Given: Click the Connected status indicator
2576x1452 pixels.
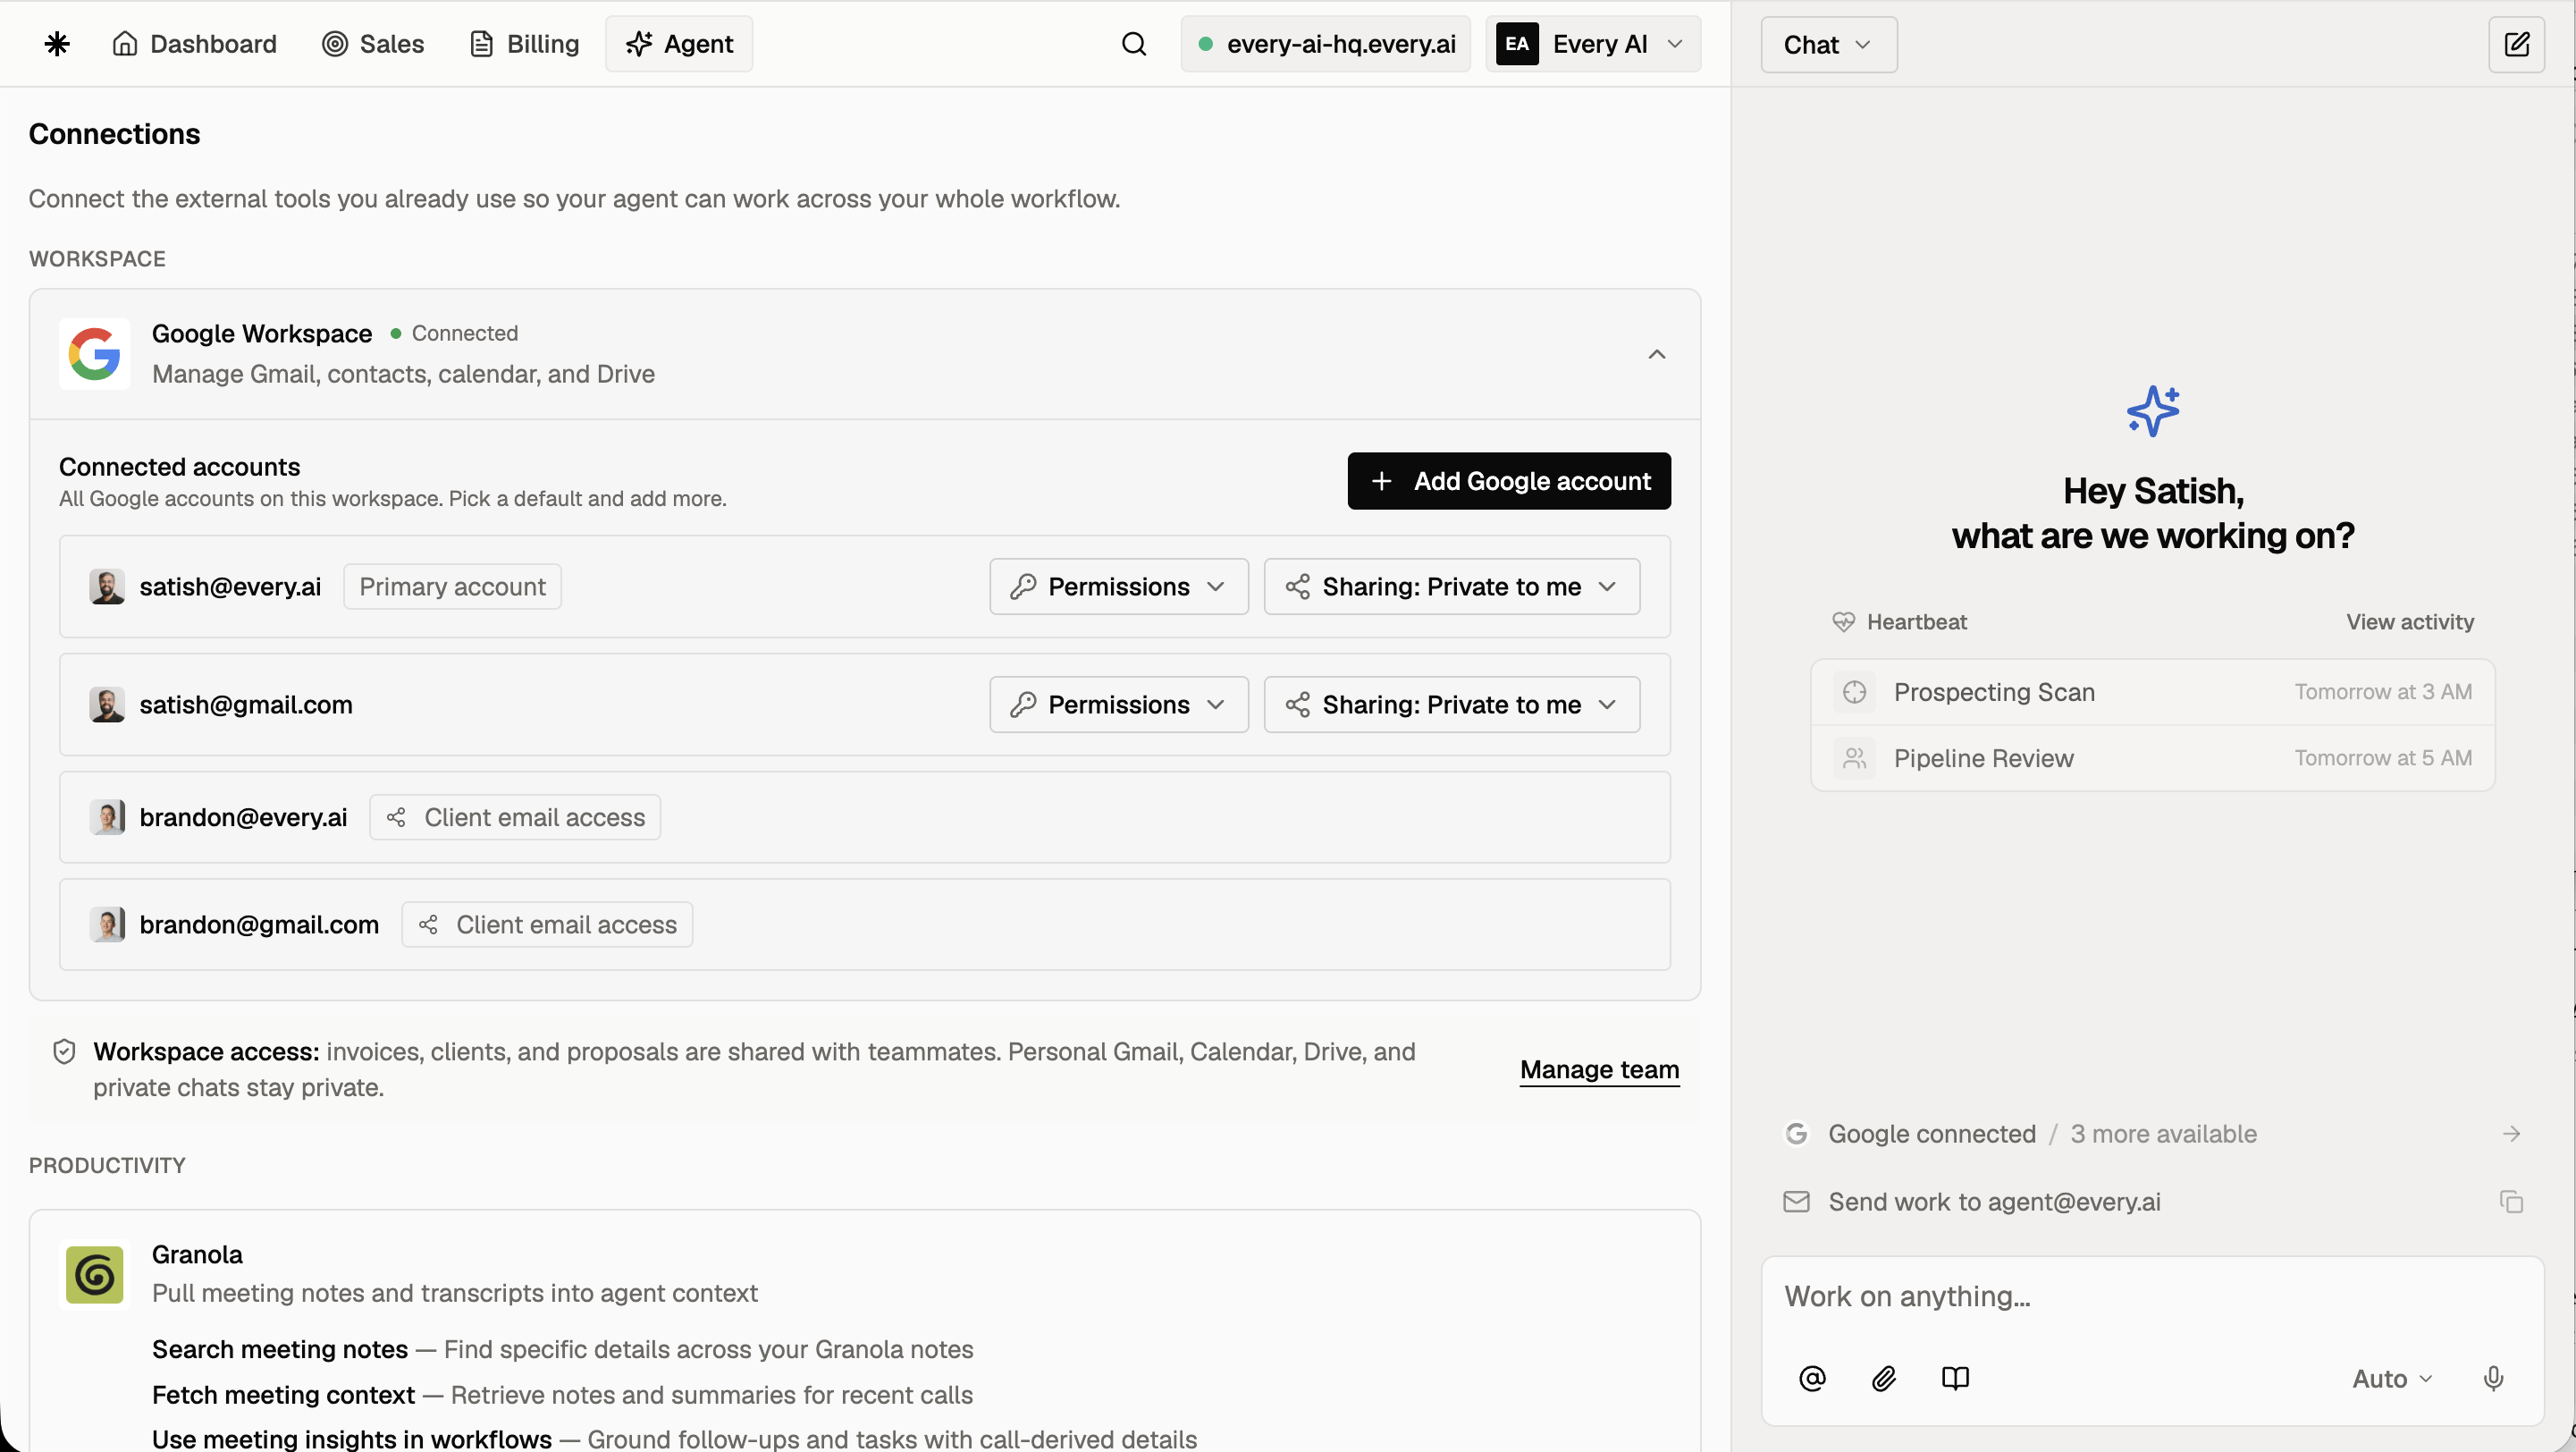Looking at the screenshot, I should 454,333.
